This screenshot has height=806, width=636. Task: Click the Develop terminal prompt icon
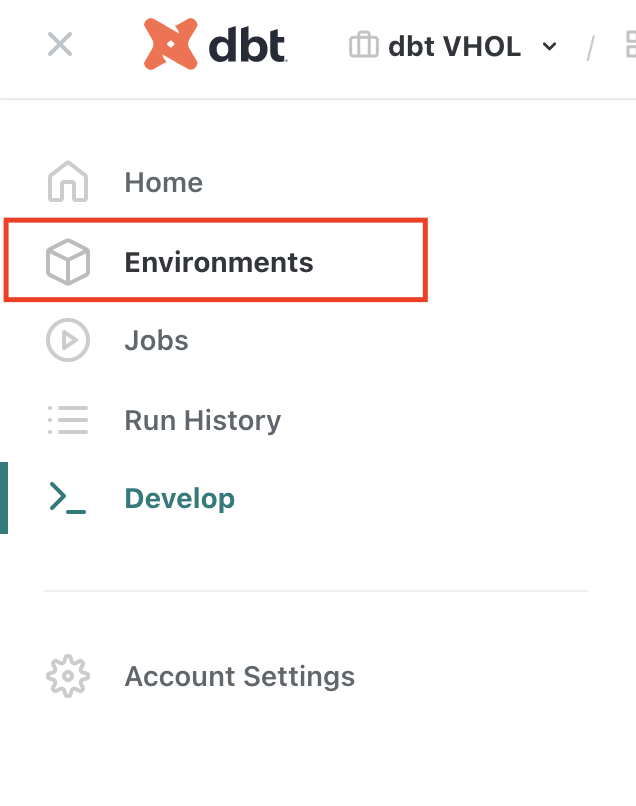68,498
